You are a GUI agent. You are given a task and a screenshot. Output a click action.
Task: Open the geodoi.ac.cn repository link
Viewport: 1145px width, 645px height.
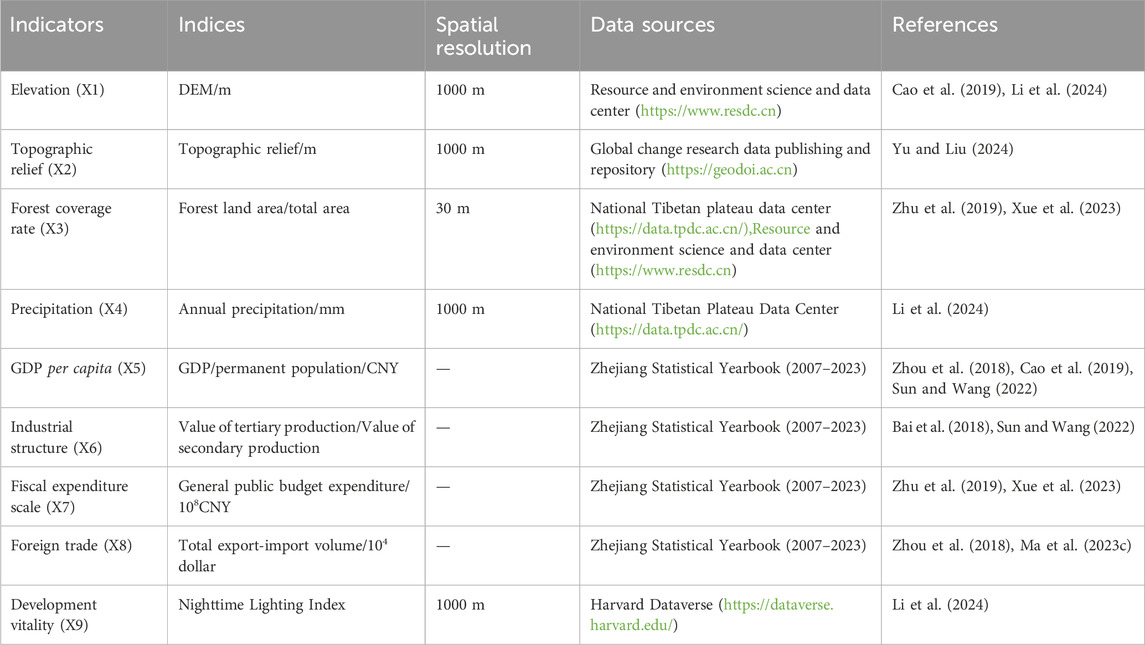(x=729, y=170)
